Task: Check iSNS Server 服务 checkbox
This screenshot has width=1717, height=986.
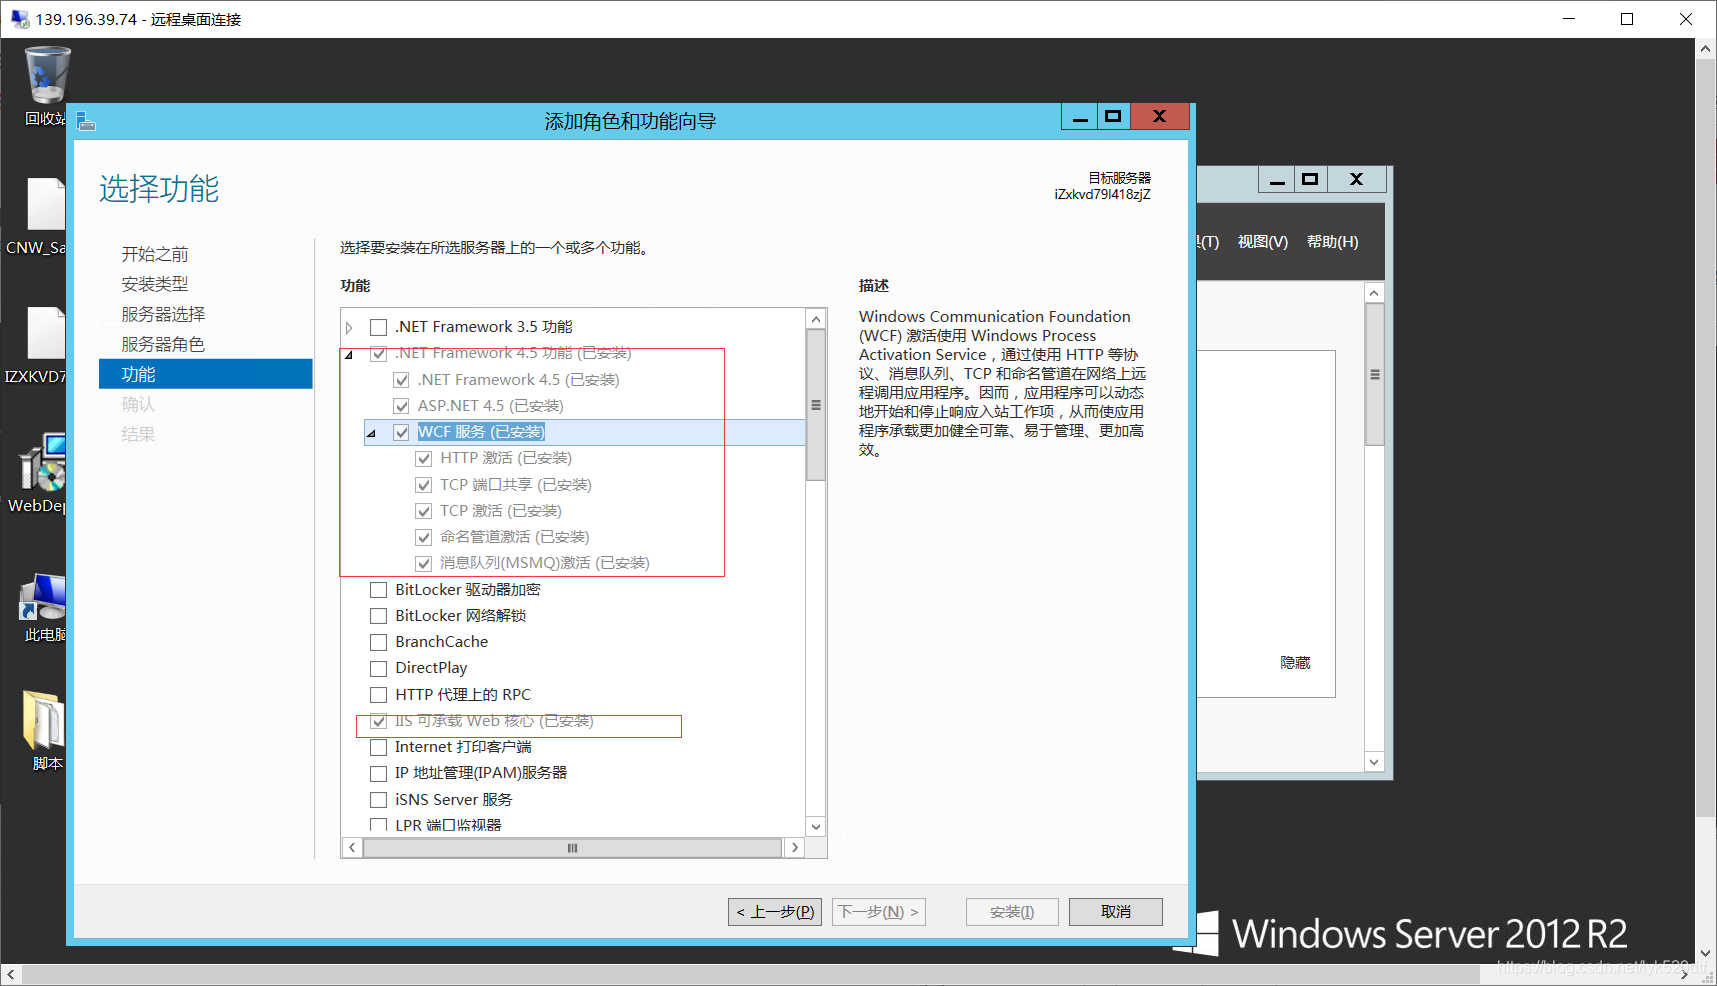Action: coord(378,800)
